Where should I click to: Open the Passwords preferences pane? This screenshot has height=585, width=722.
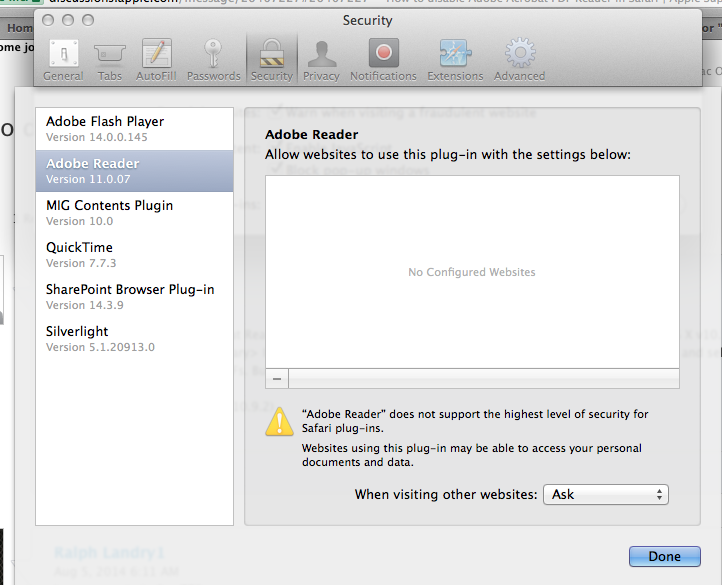pos(213,60)
